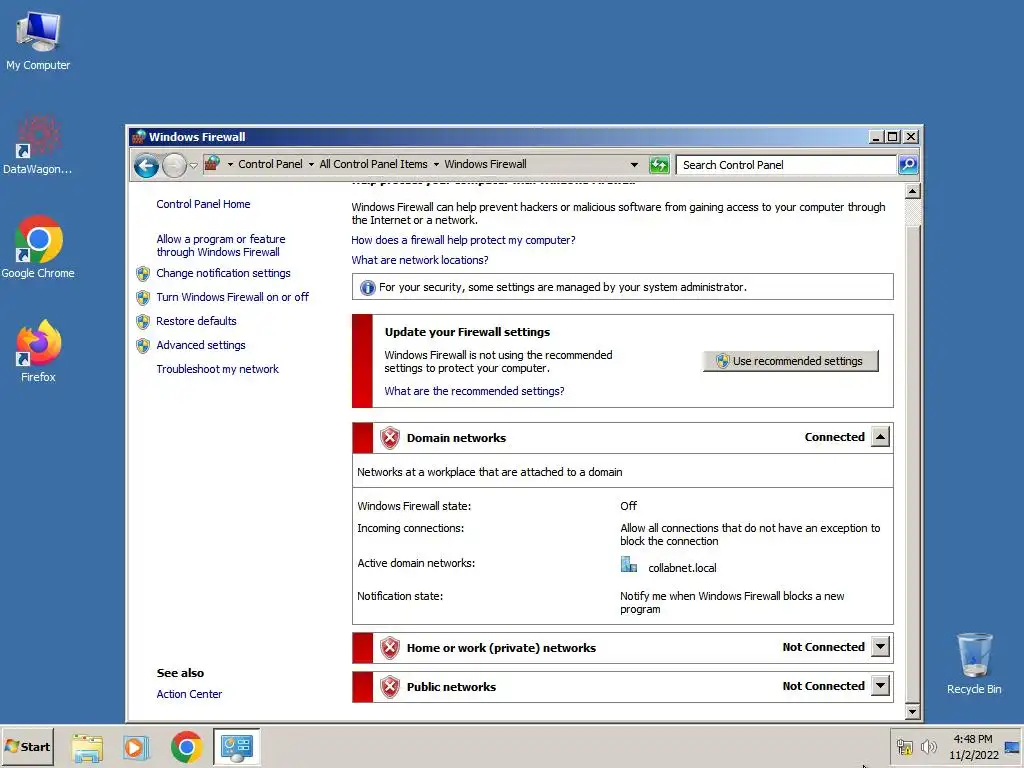Open dropdown arrow before Control Panel breadcrumb

230,165
